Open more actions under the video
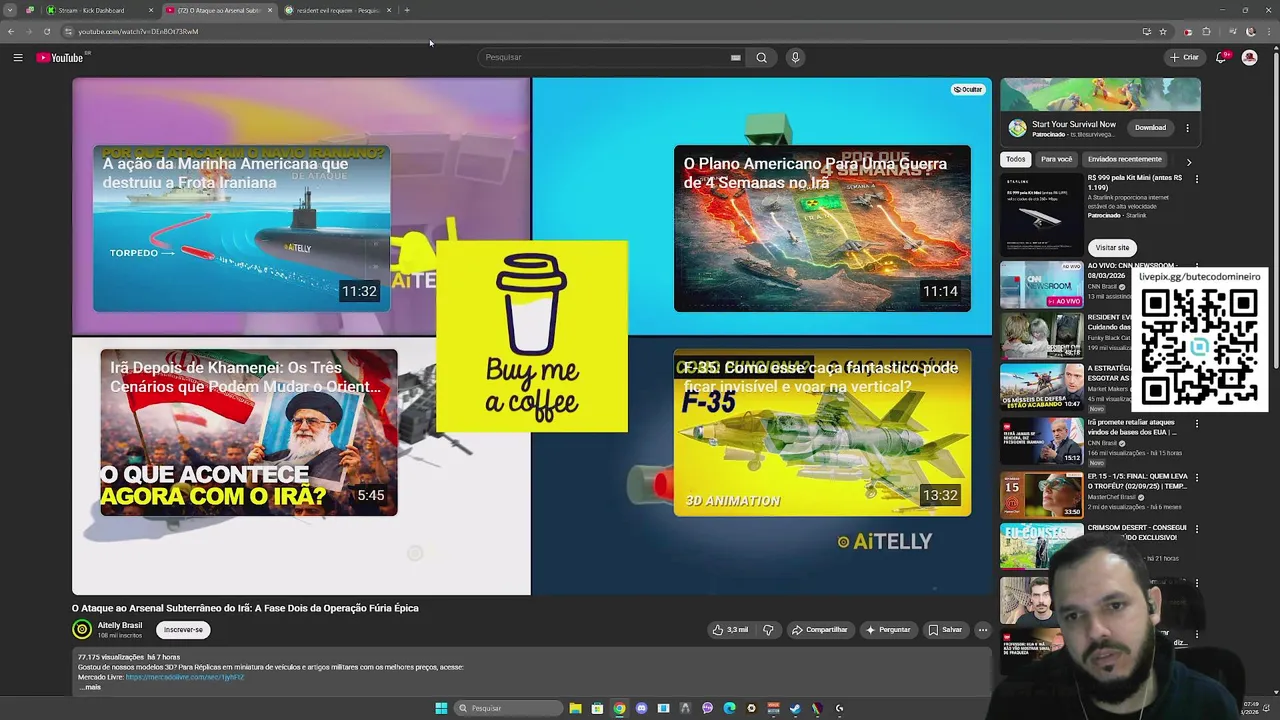This screenshot has width=1280, height=720. pos(983,630)
